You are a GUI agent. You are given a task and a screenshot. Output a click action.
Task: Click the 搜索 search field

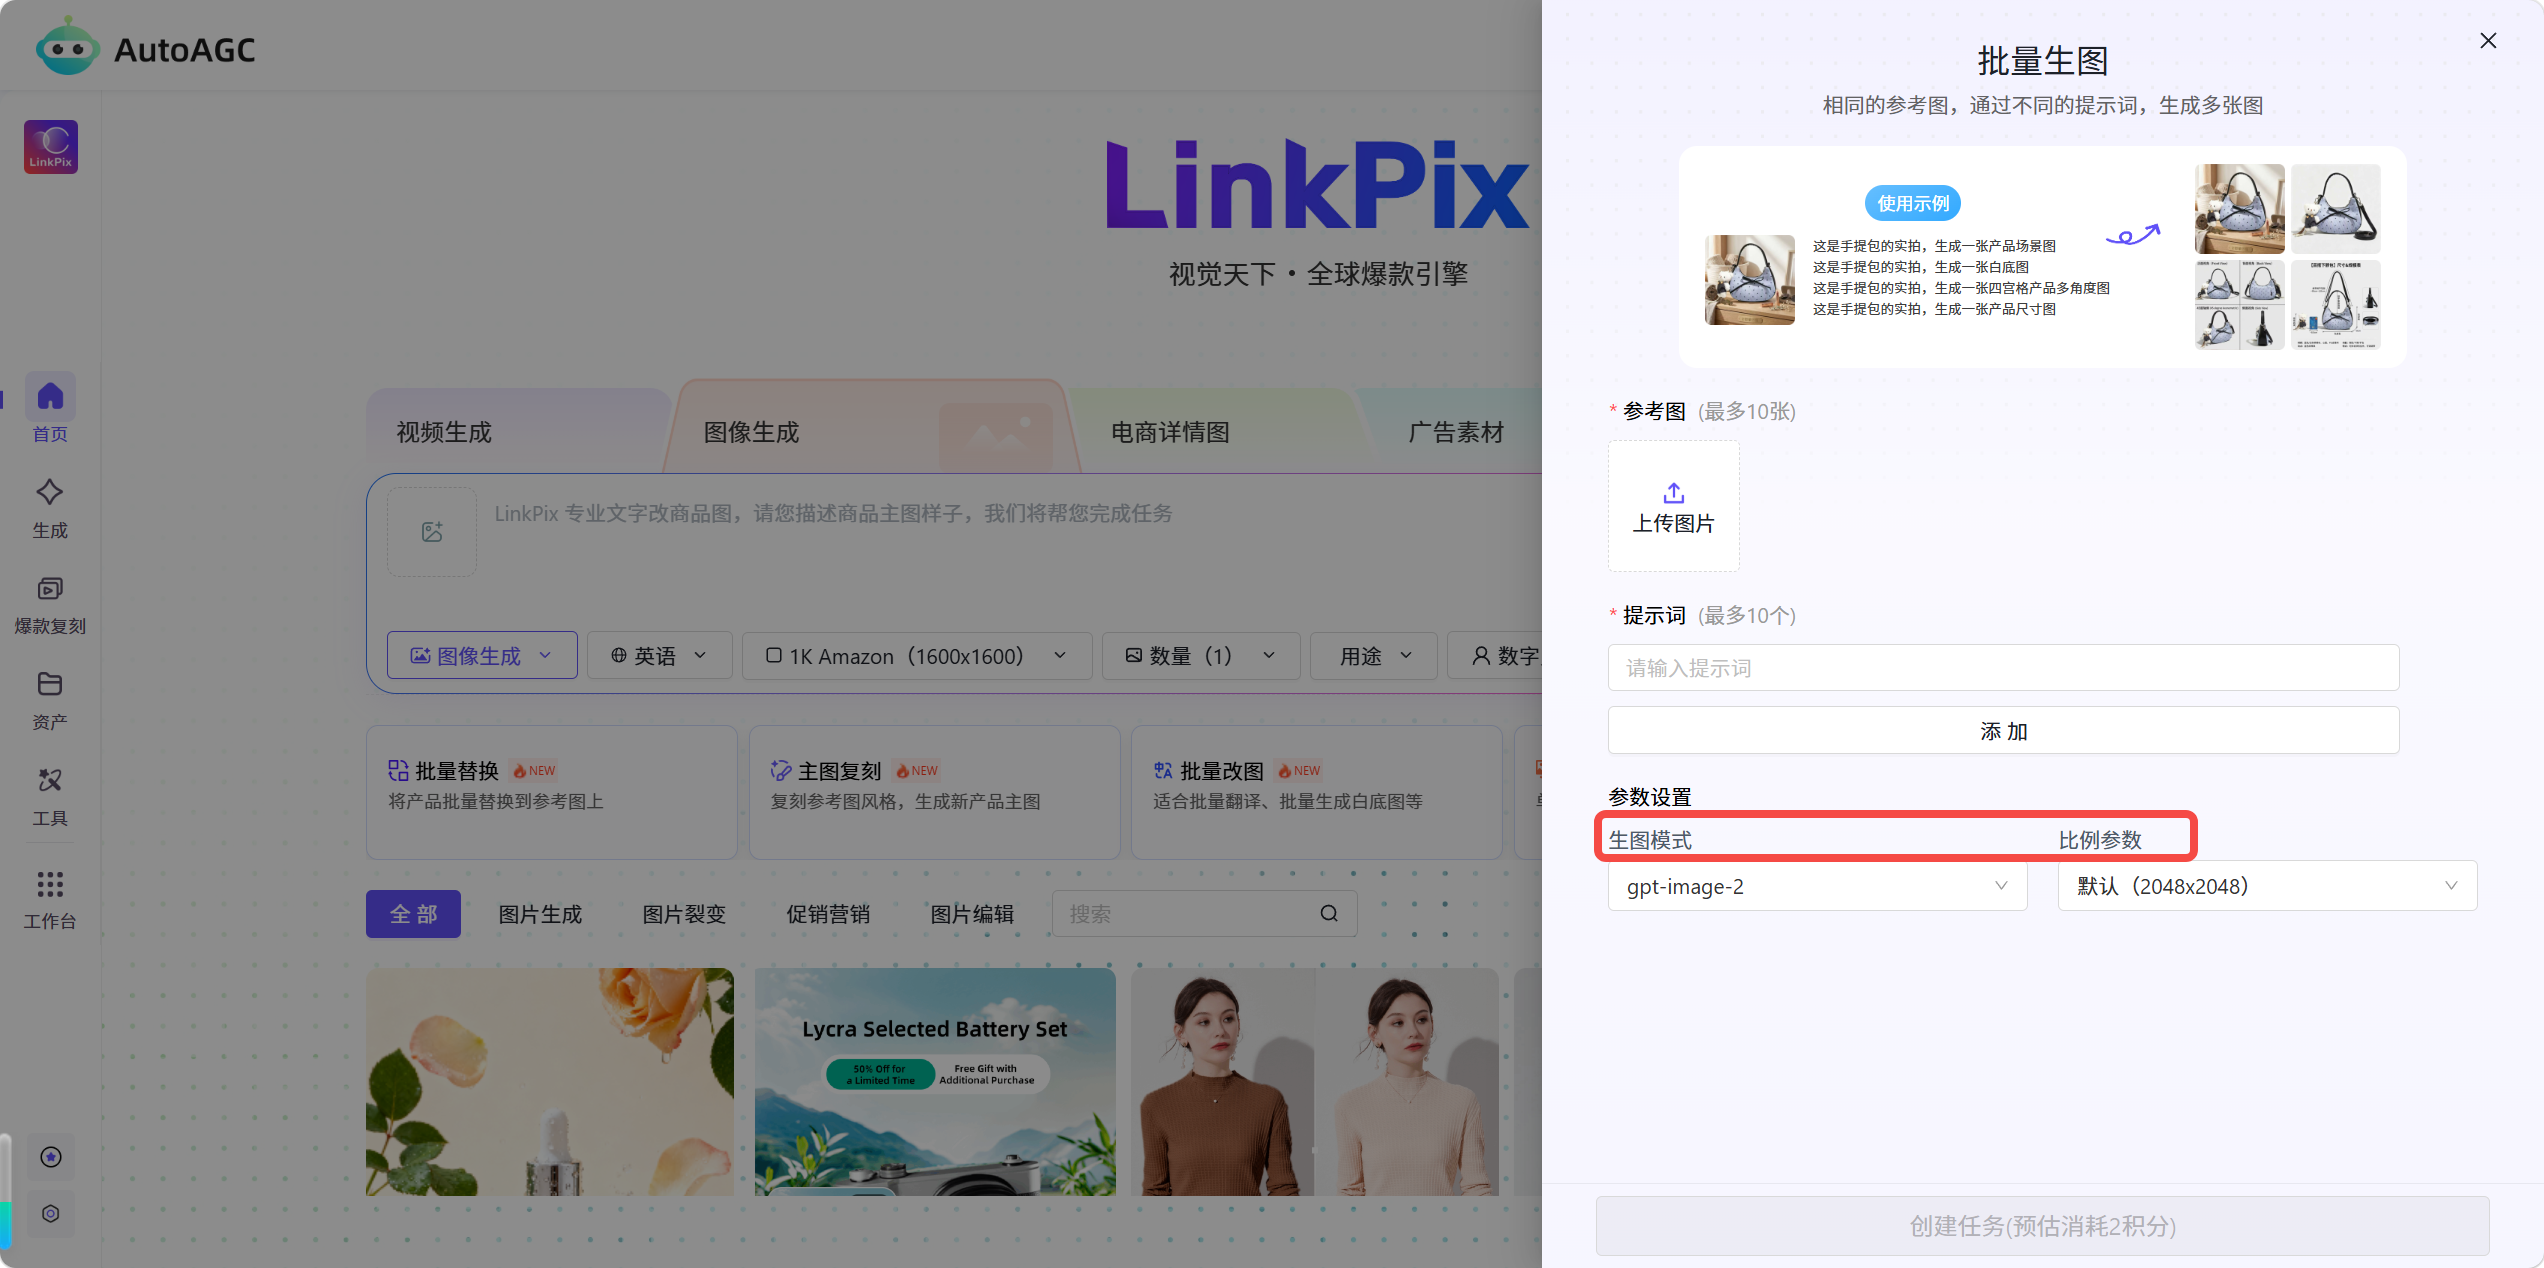pyautogui.click(x=1204, y=913)
